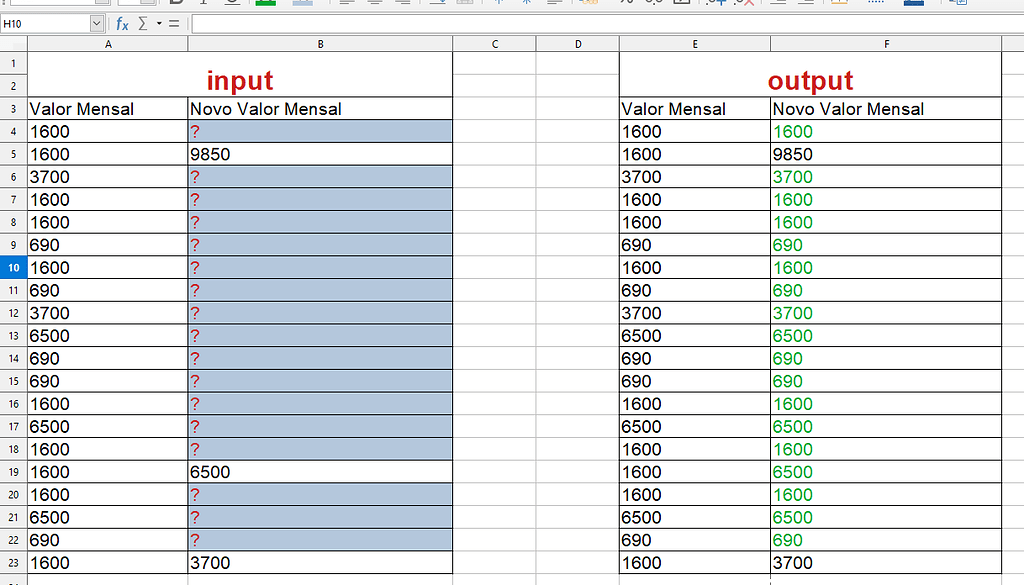1024x585 pixels.
Task: Click the justify alignment icon
Action: 436,3
